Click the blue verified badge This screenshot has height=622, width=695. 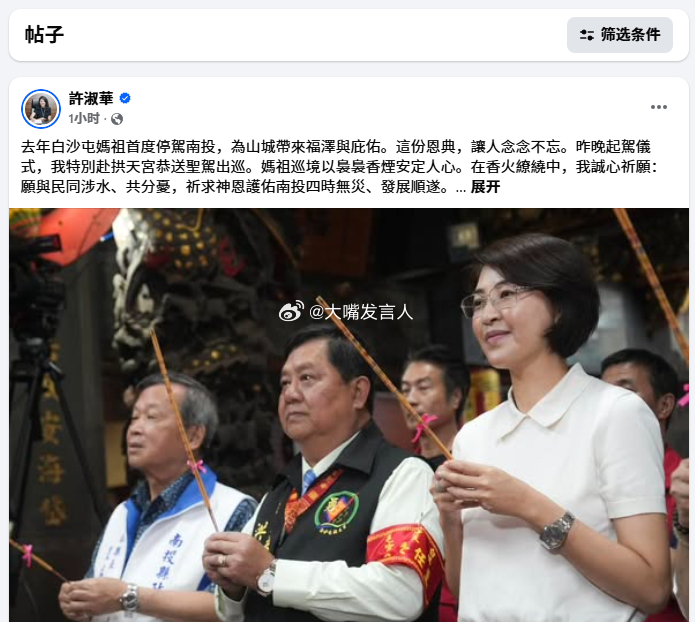point(125,98)
